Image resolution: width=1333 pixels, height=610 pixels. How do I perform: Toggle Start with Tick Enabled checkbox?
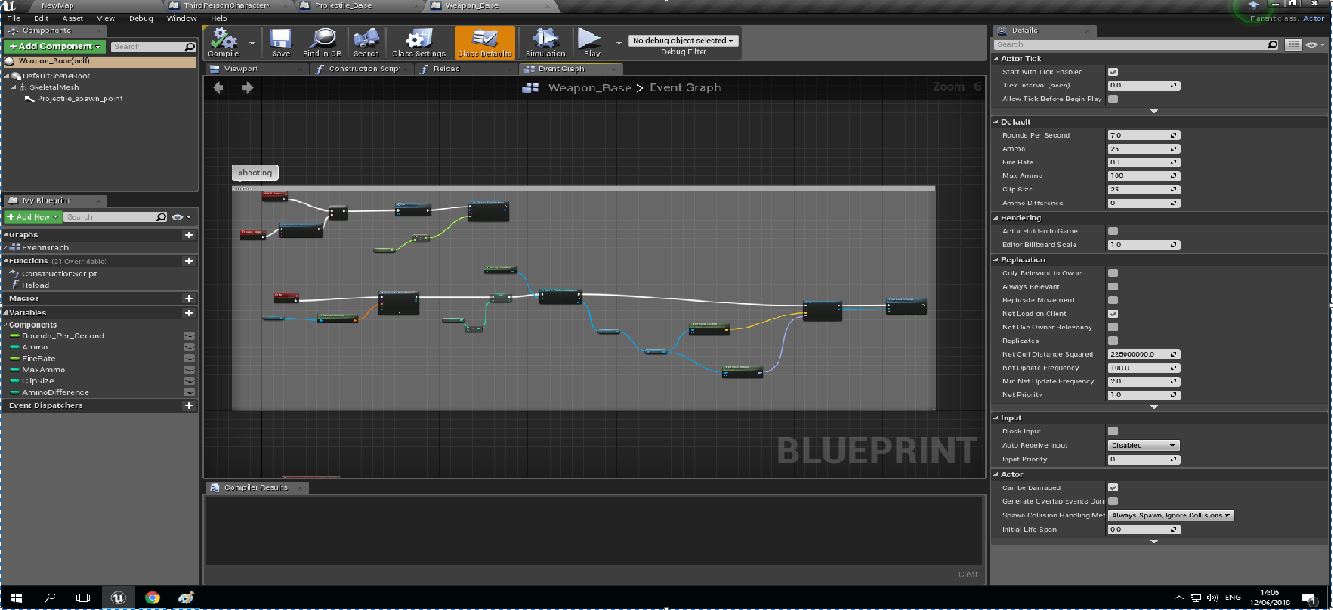coord(1113,72)
